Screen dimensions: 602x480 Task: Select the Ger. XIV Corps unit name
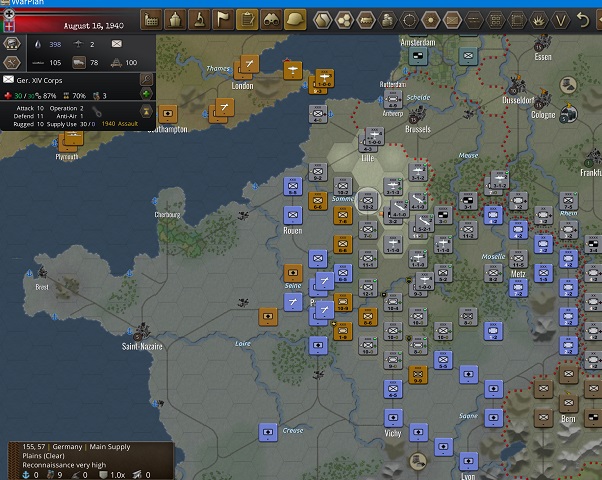[x=39, y=80]
